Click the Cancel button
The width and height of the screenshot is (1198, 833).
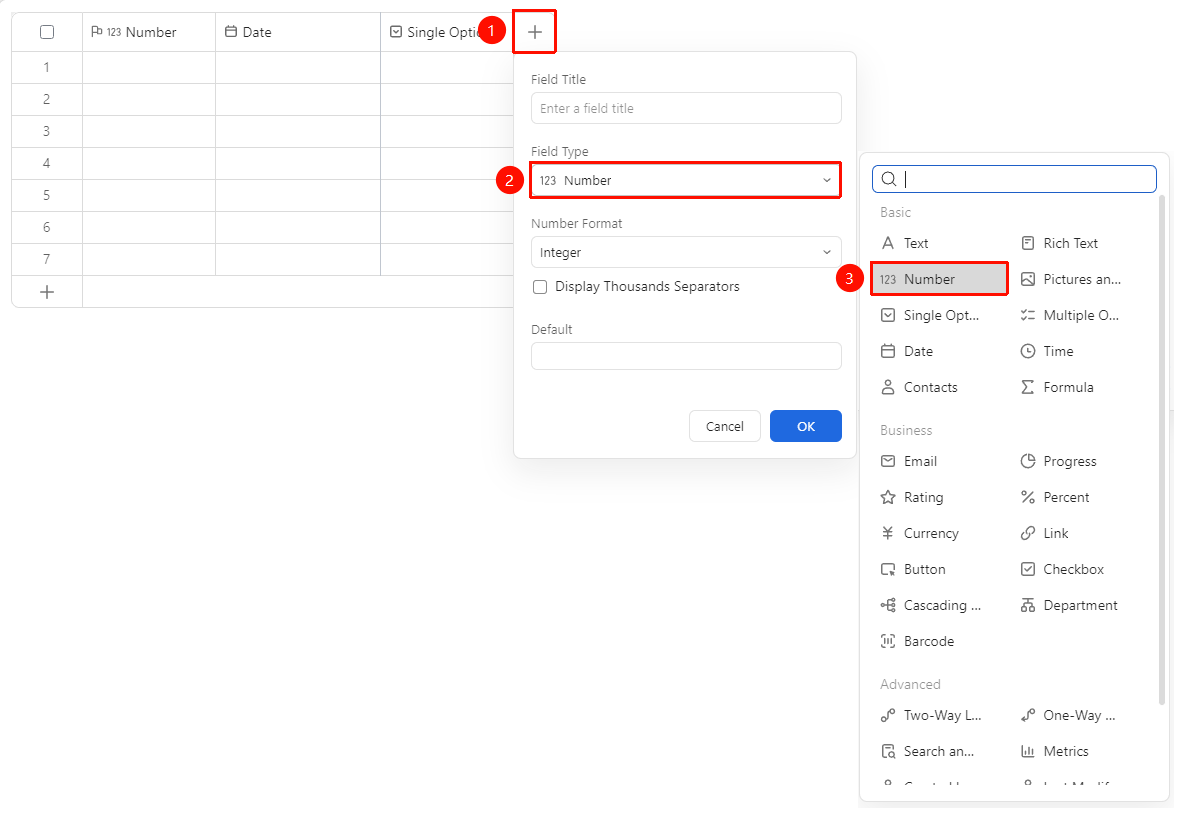(724, 426)
